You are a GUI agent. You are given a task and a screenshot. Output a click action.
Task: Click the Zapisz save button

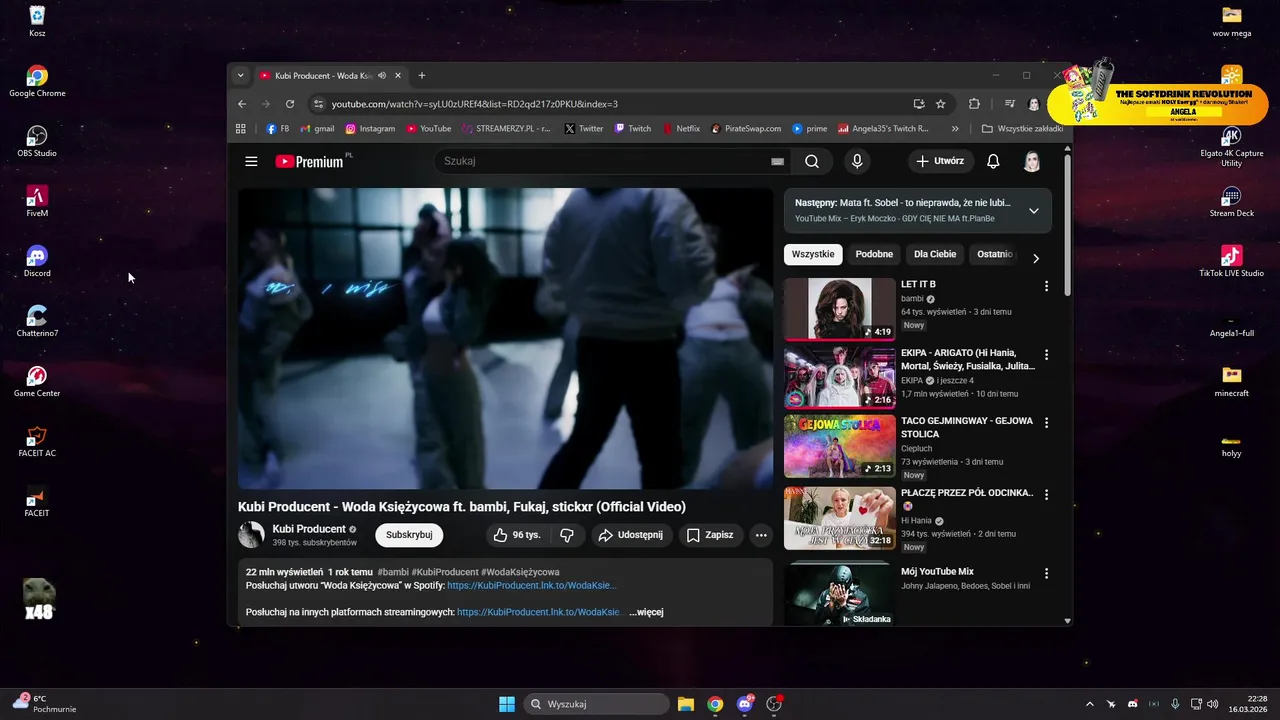pyautogui.click(x=710, y=535)
